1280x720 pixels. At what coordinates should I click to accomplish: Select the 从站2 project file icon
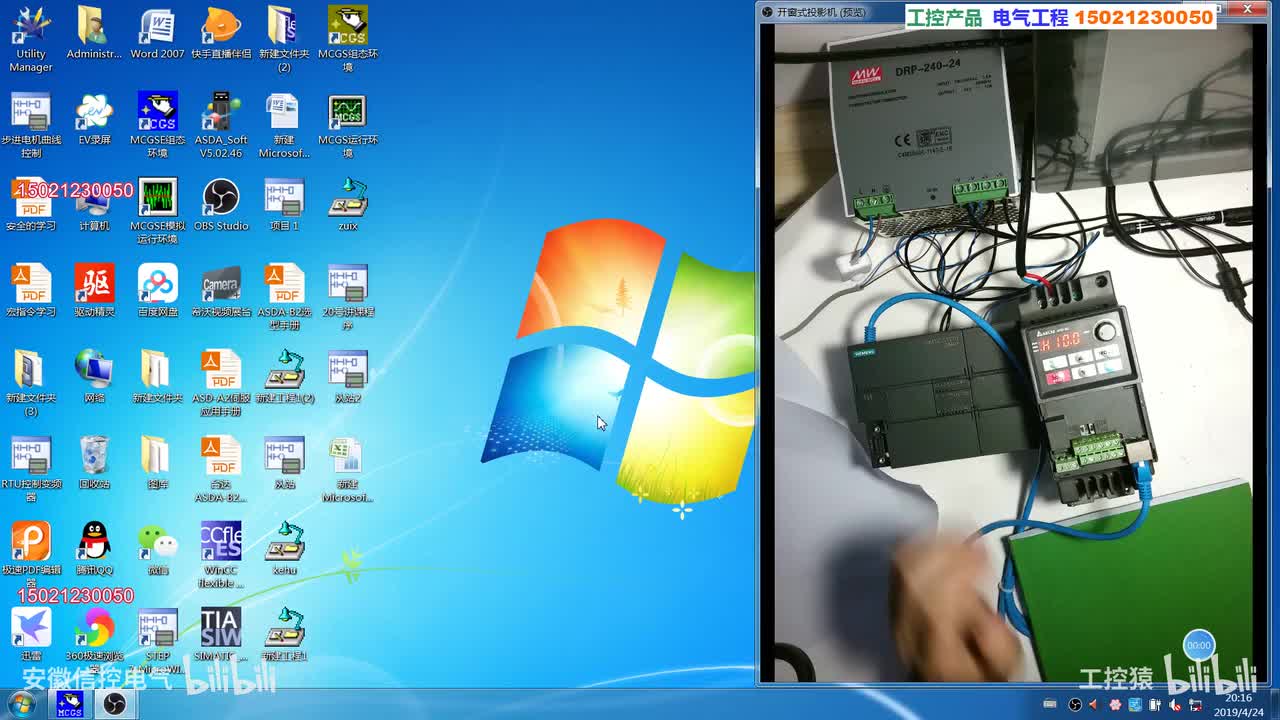[x=347, y=378]
